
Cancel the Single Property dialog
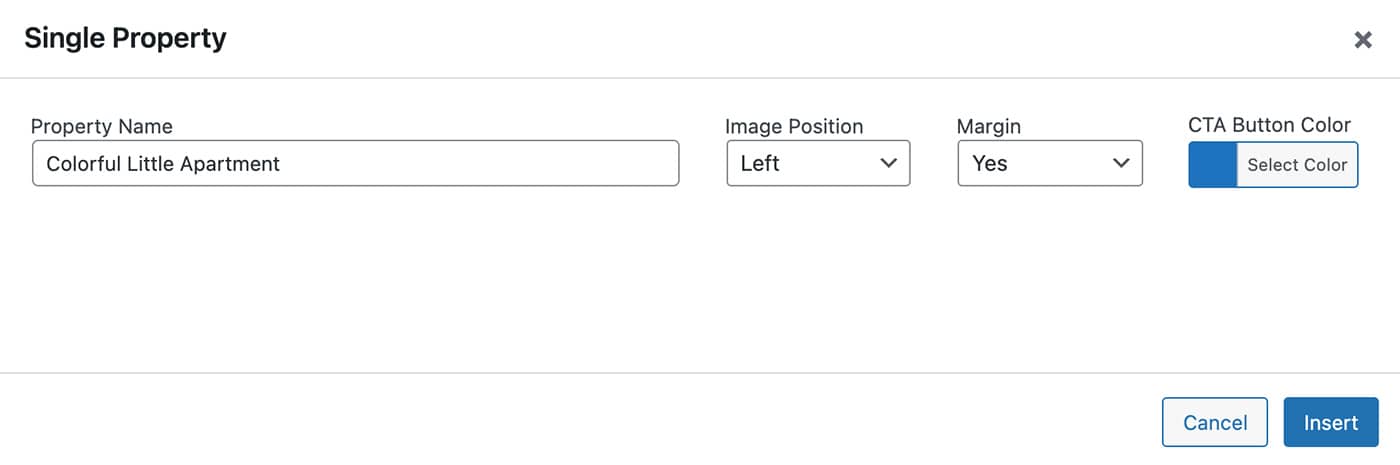[x=1214, y=422]
